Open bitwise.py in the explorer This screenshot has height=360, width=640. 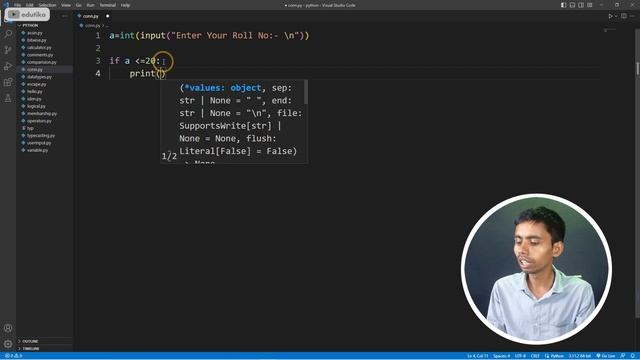click(36, 40)
